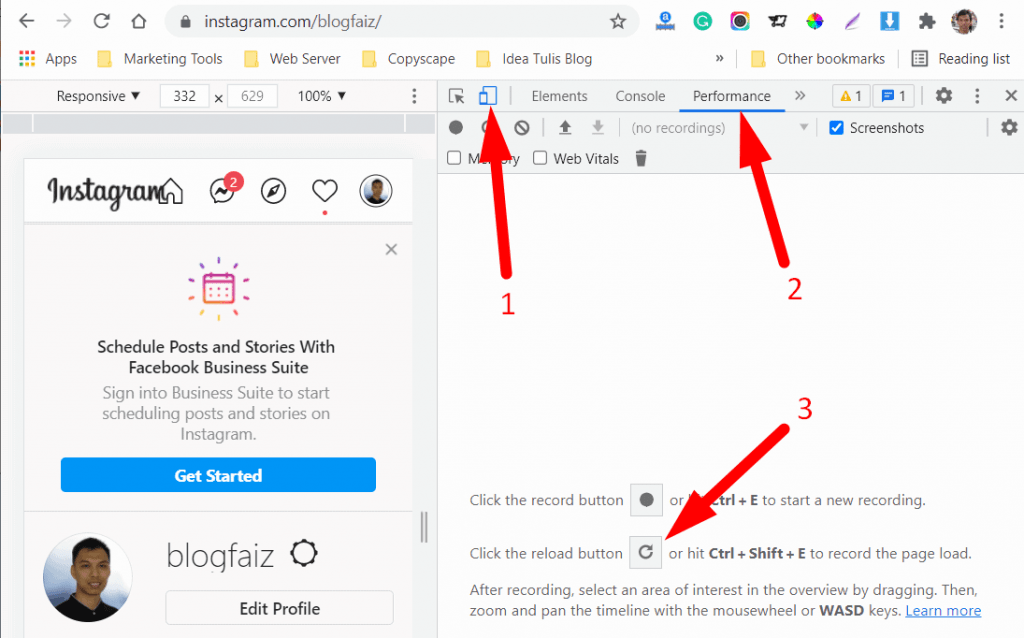This screenshot has height=638, width=1024.
Task: Open the Grammarly extension icon
Action: coord(702,22)
